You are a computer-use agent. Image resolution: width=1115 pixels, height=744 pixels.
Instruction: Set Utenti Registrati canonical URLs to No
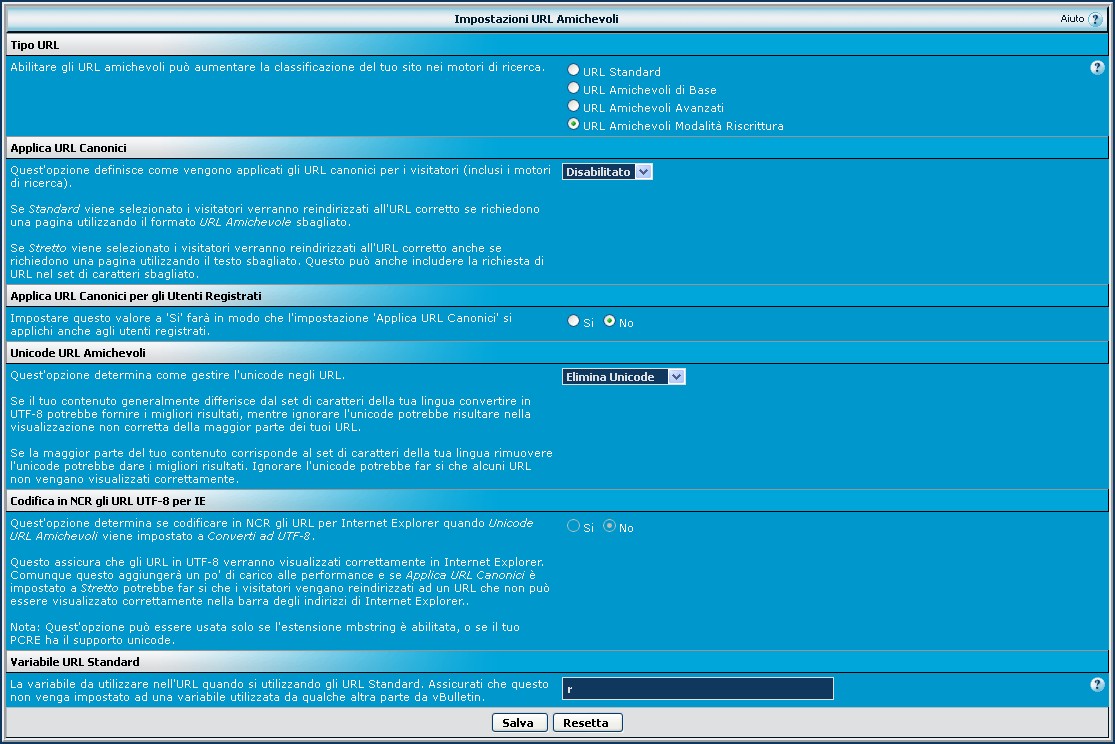[609, 321]
